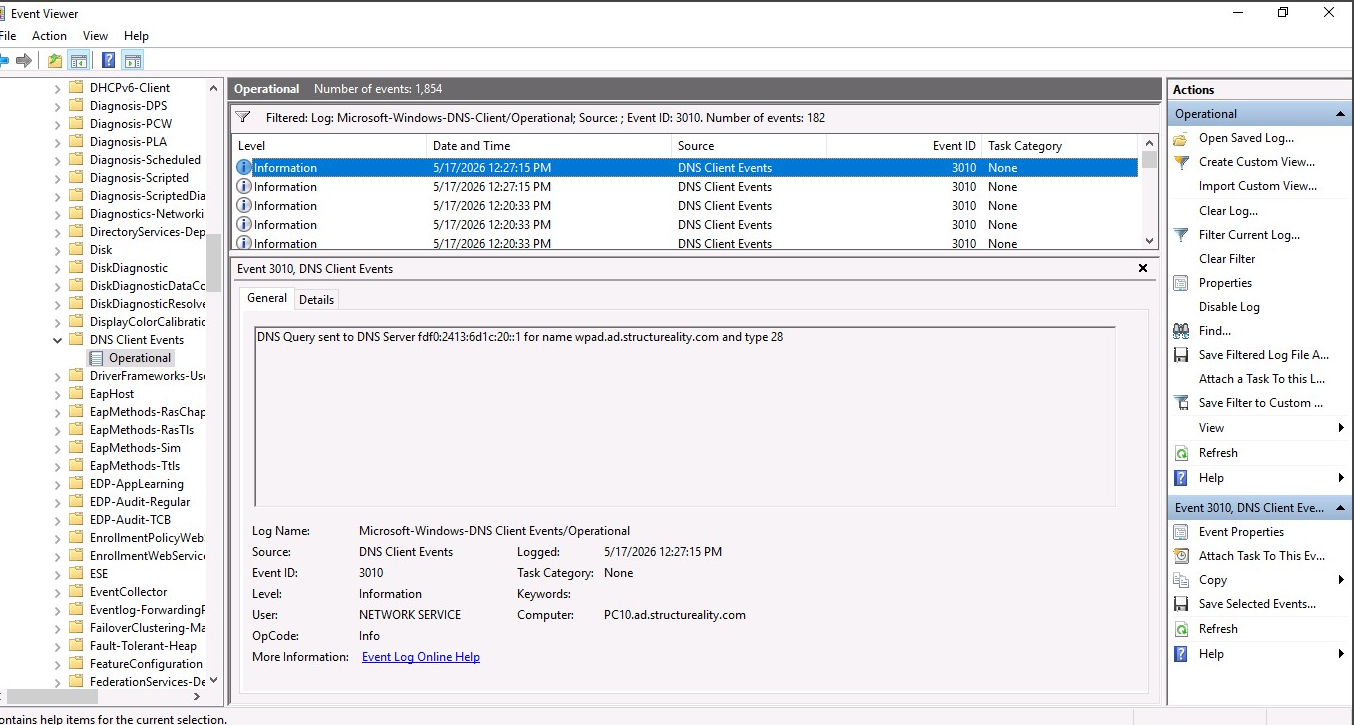1354x725 pixels.
Task: Select the FeatureConfiguration tree item
Action: click(x=146, y=664)
